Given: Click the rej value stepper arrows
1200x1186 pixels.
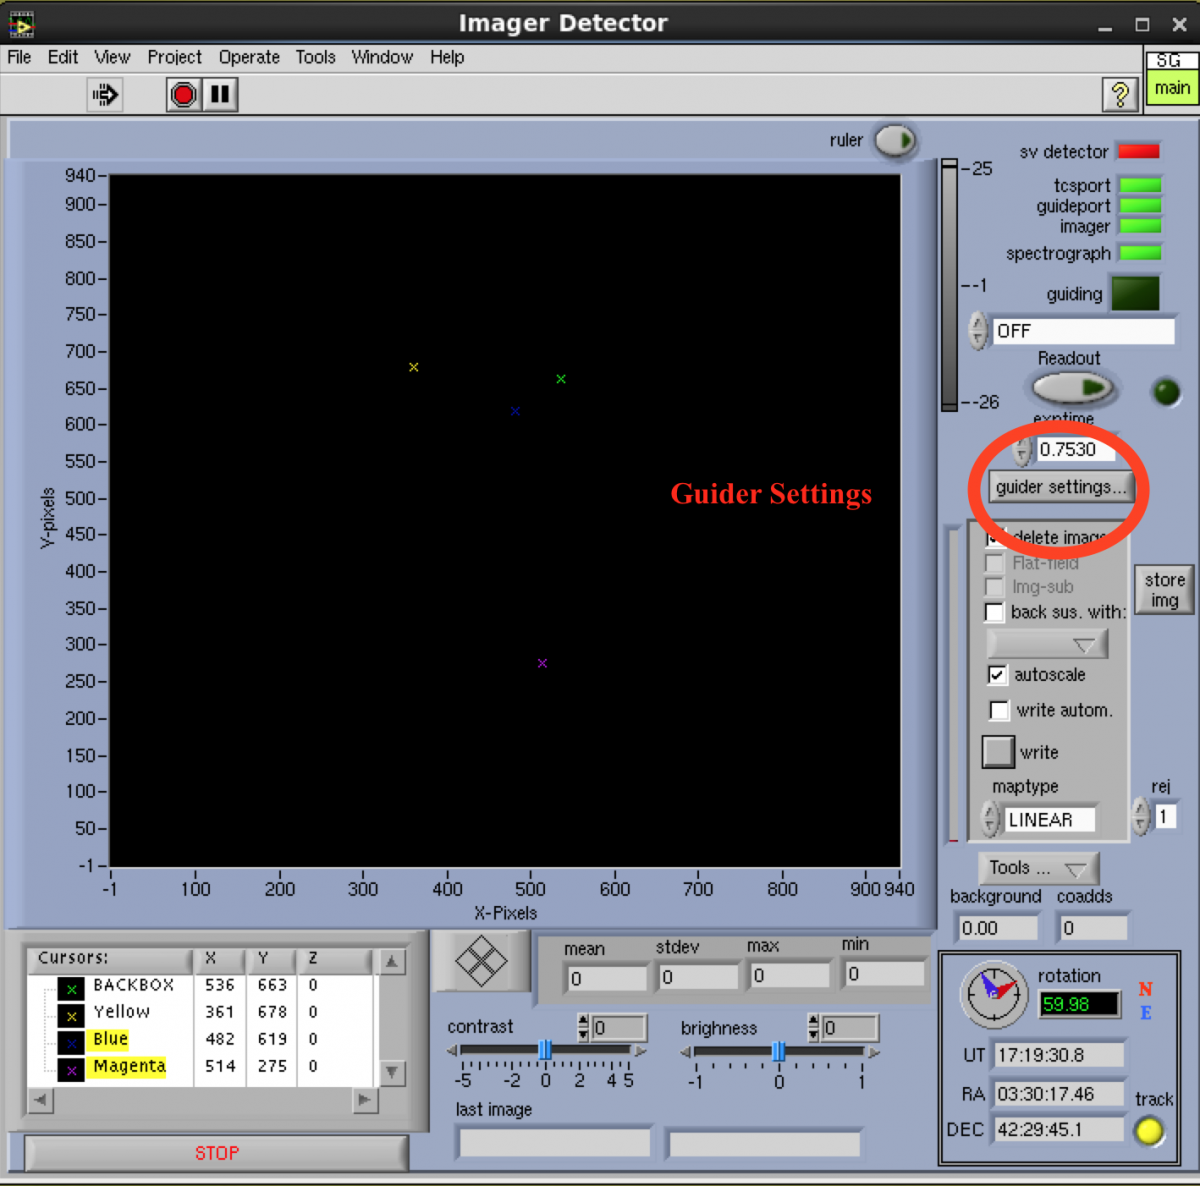Looking at the screenshot, I should click(x=1142, y=816).
